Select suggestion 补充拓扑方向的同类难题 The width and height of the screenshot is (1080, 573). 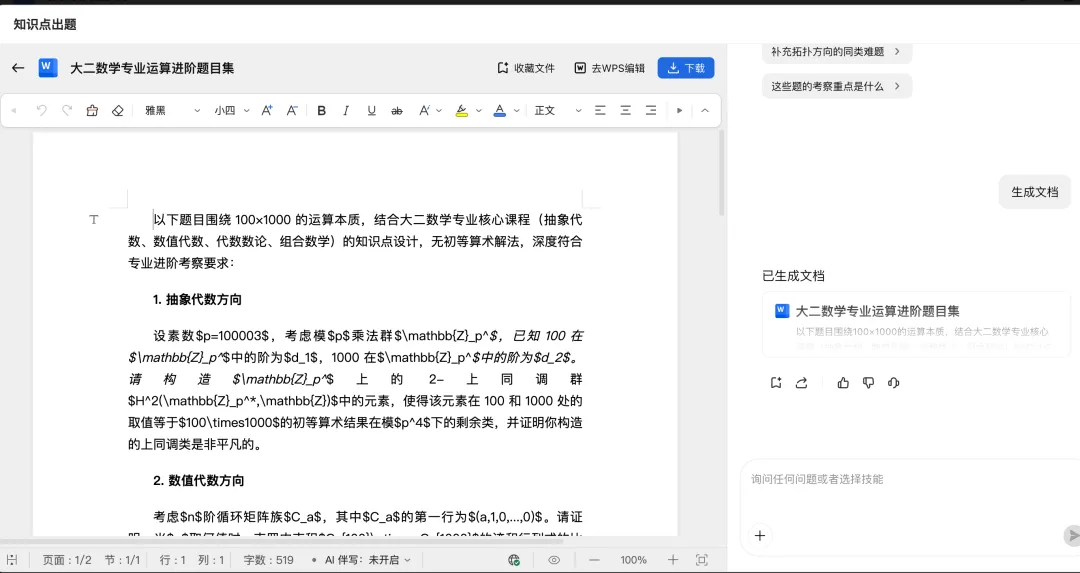coord(836,52)
